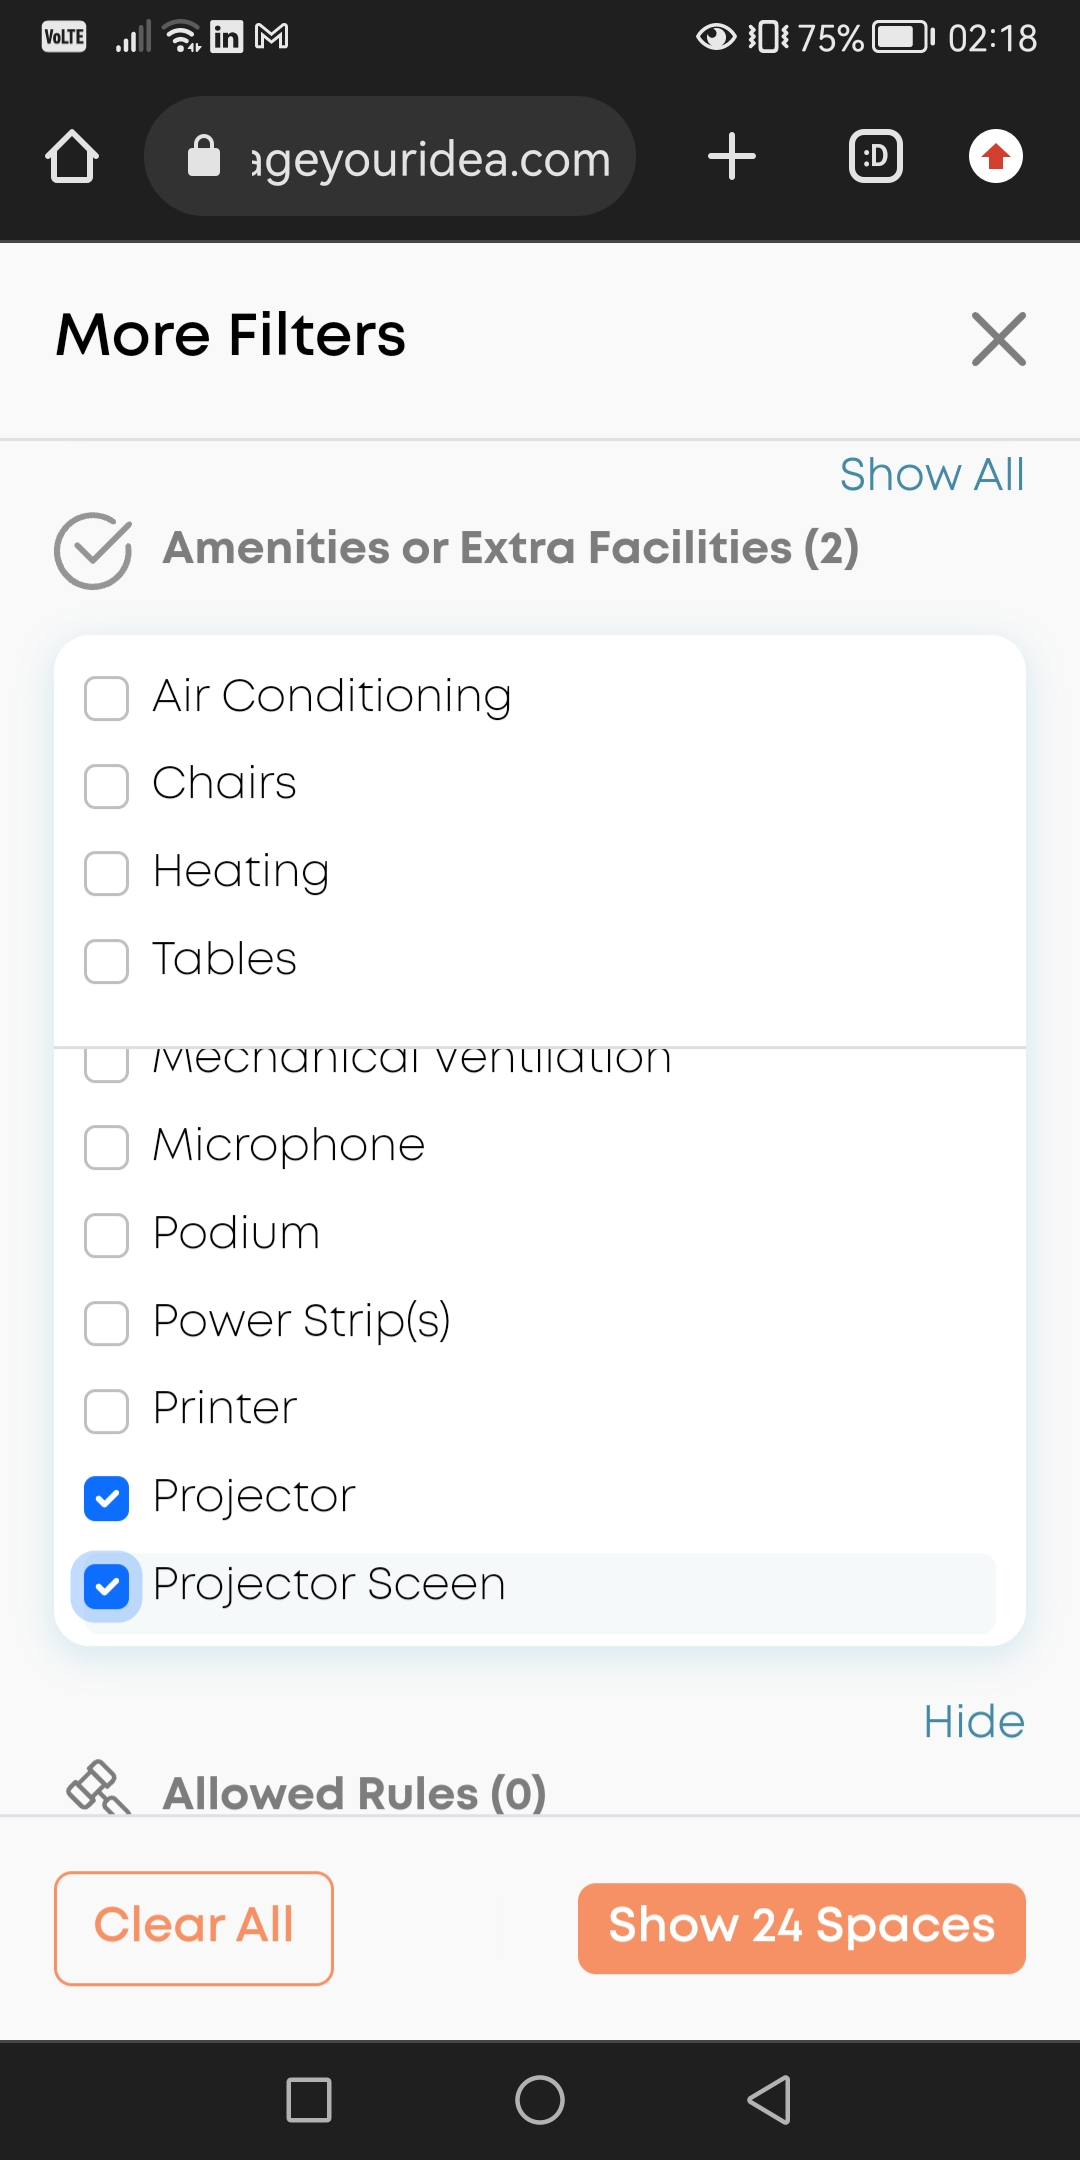Open recent apps square button
The width and height of the screenshot is (1080, 2160).
click(x=309, y=2099)
